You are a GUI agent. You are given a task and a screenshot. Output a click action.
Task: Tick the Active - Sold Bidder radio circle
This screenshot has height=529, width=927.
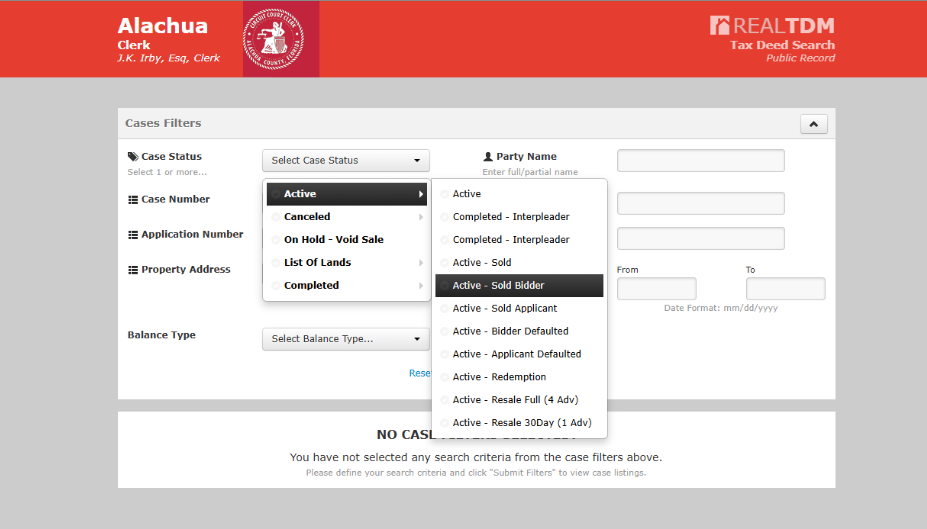click(x=445, y=285)
